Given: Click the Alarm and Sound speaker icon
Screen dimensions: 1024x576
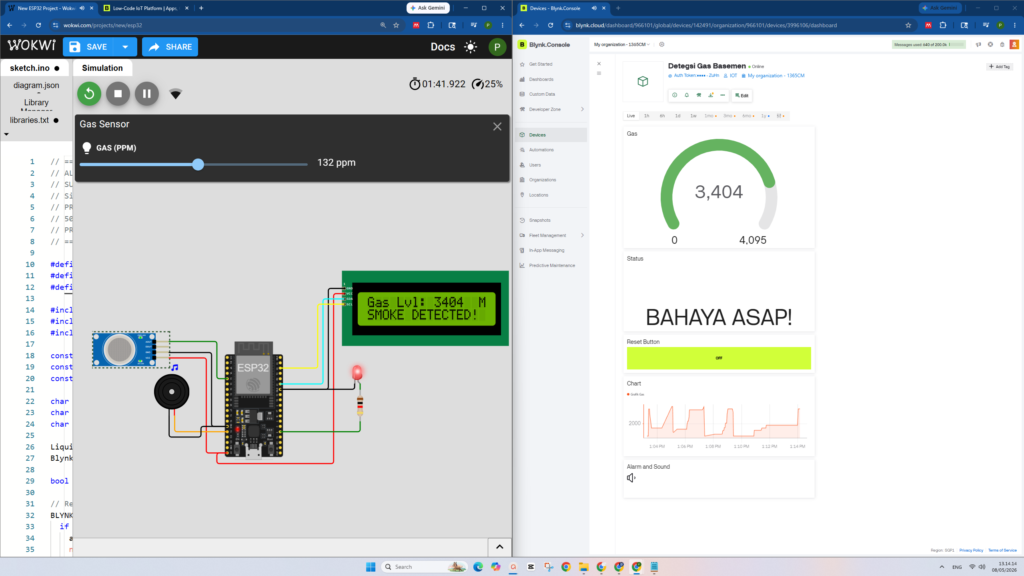Looking at the screenshot, I should [631, 478].
